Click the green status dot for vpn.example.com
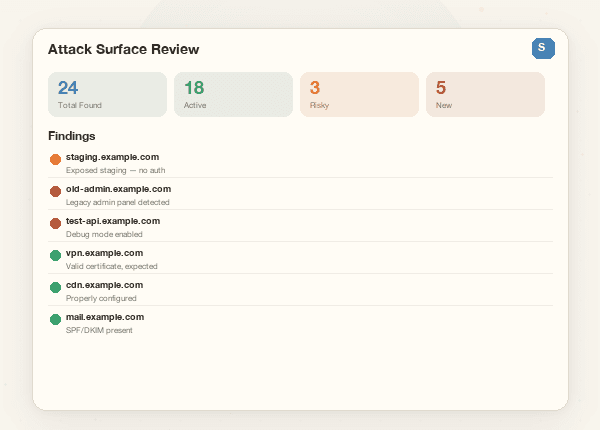600x430 pixels. 55,255
